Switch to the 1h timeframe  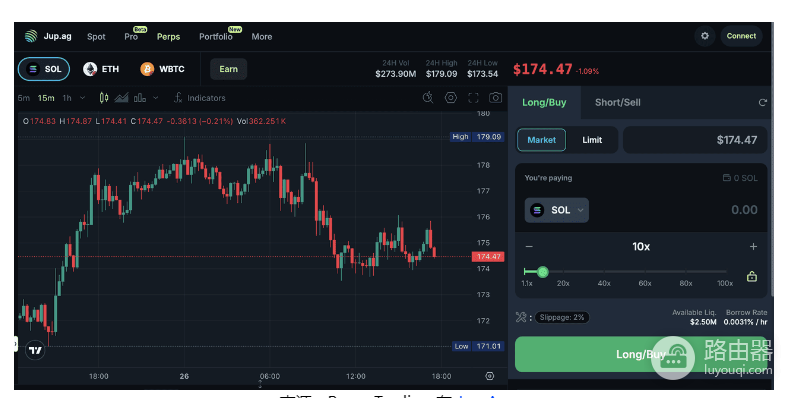pos(67,98)
